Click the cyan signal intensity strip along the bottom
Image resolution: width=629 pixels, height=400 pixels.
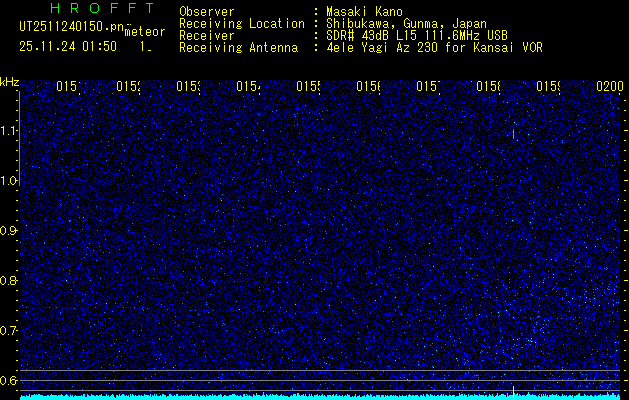[x=320, y=397]
